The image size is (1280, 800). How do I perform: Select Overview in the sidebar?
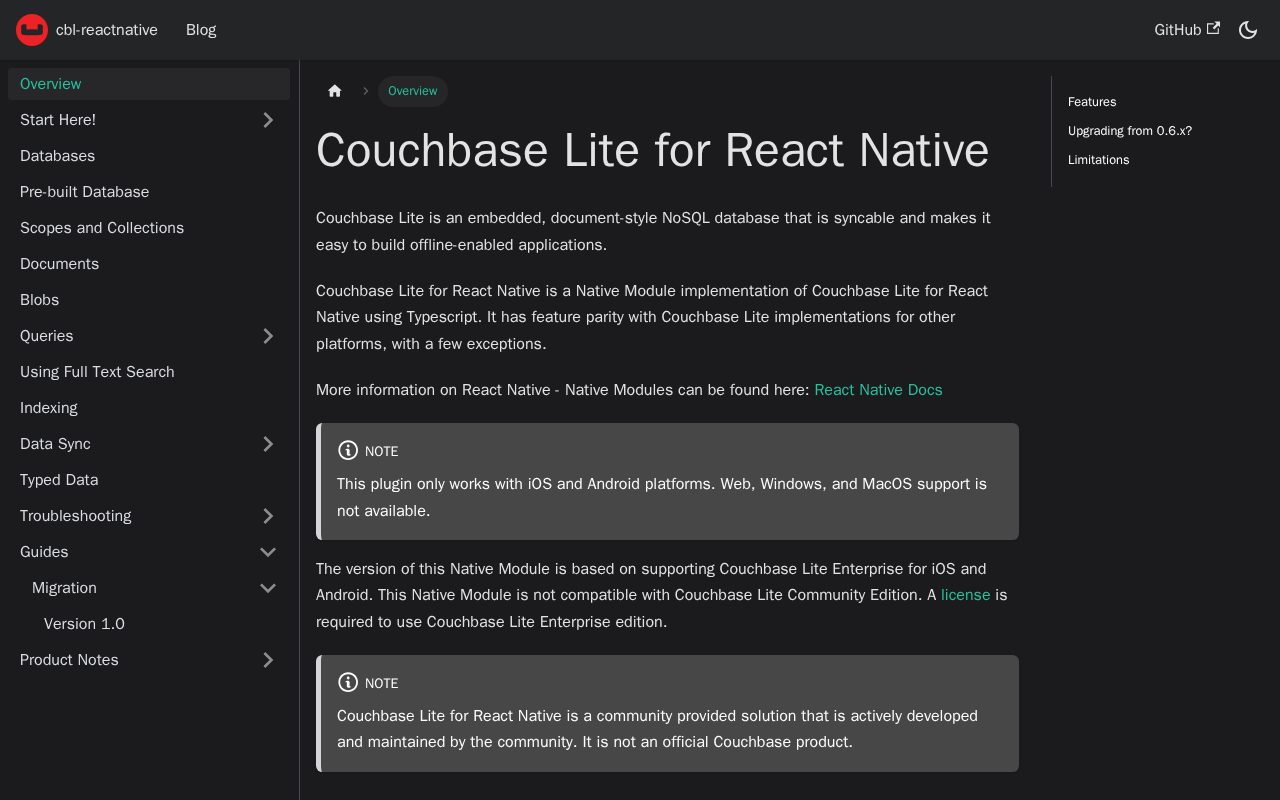(x=149, y=84)
